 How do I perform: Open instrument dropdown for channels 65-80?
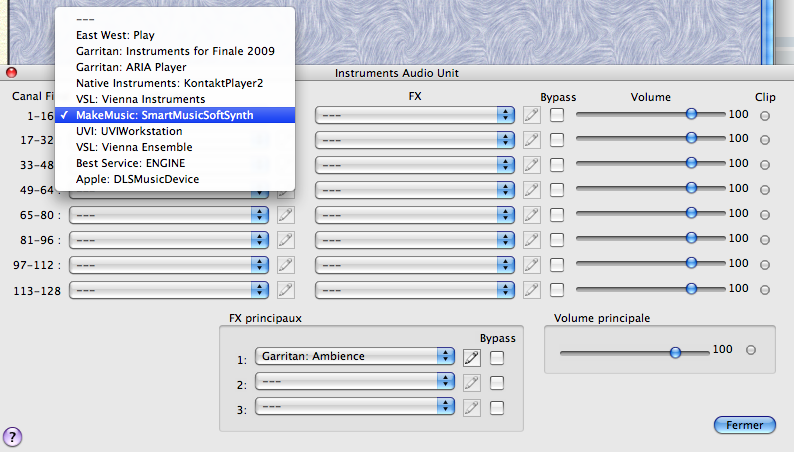(x=170, y=214)
